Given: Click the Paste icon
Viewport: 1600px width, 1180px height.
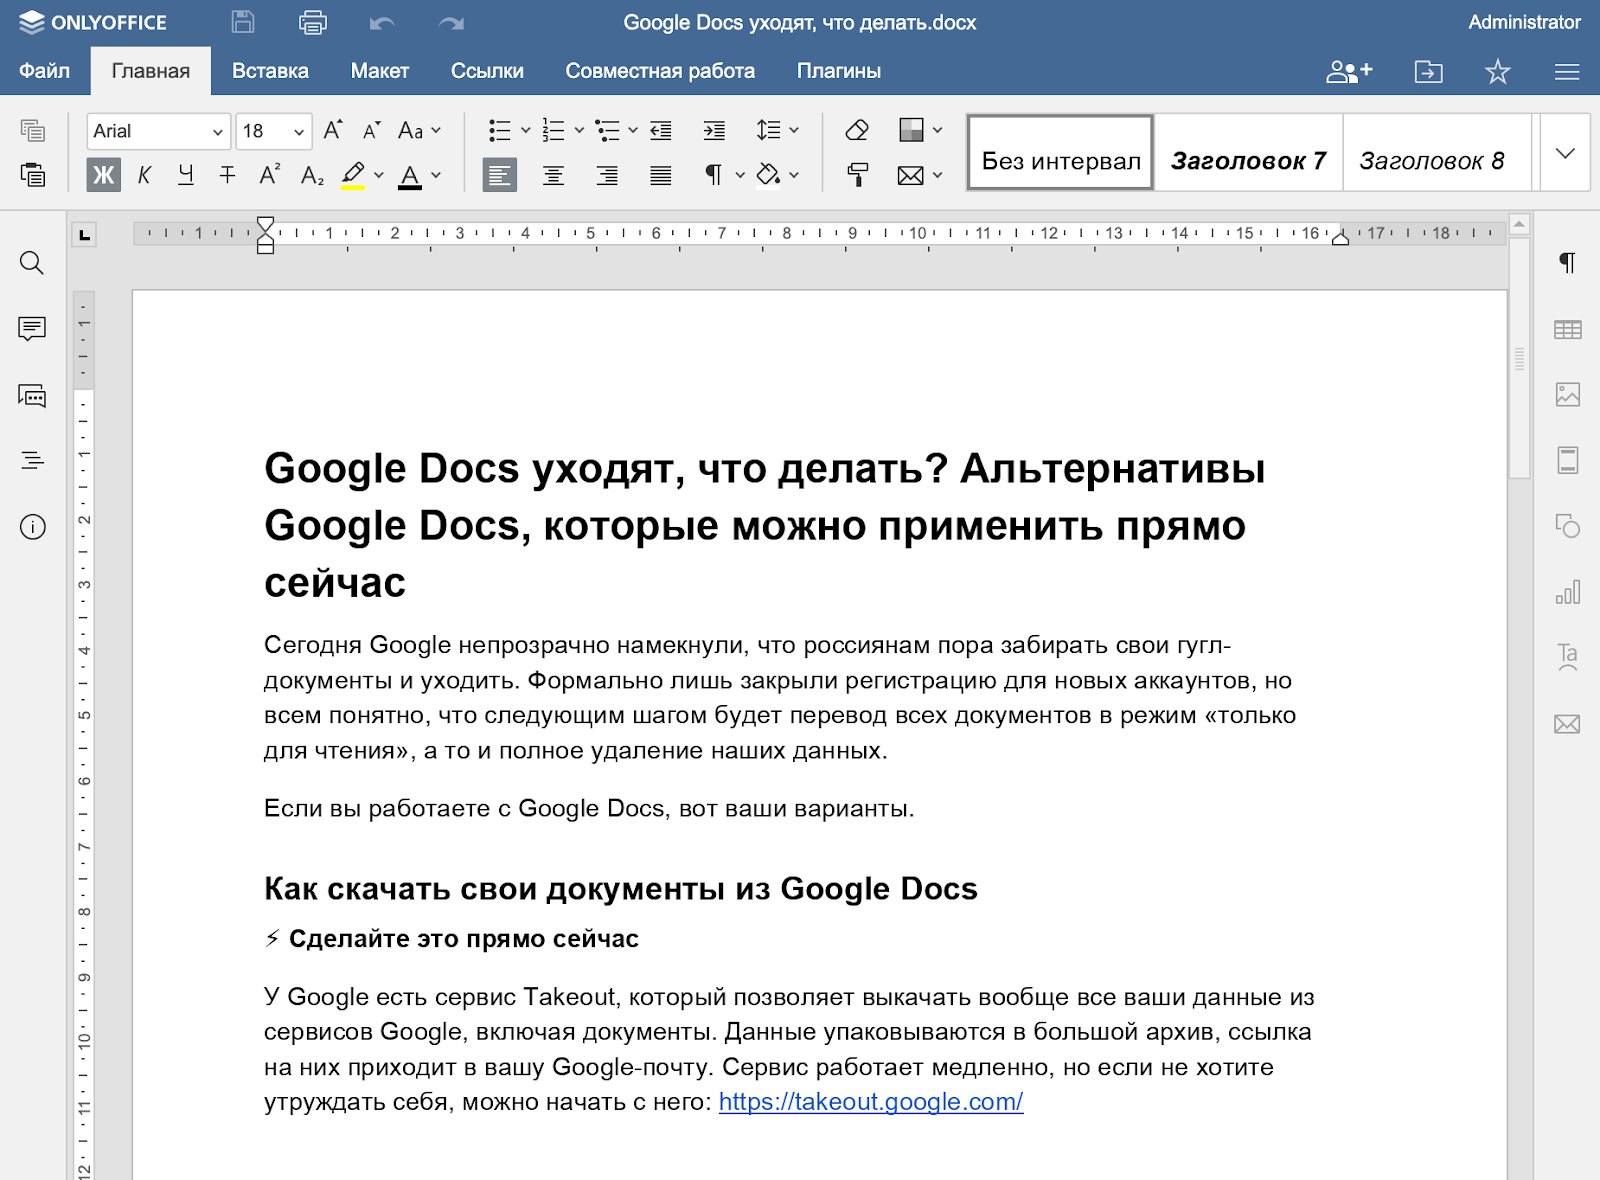Looking at the screenshot, I should pyautogui.click(x=33, y=175).
